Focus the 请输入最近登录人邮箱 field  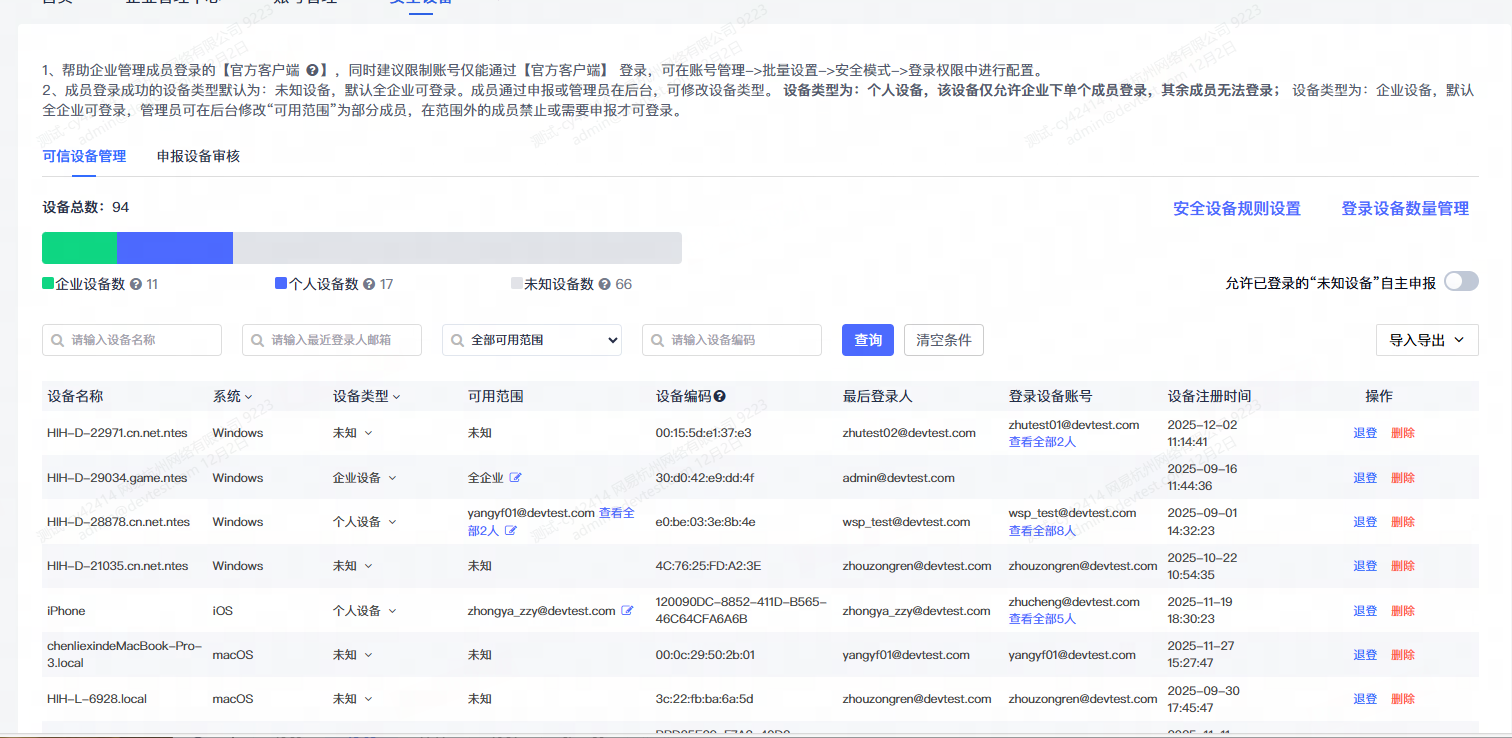click(x=332, y=340)
